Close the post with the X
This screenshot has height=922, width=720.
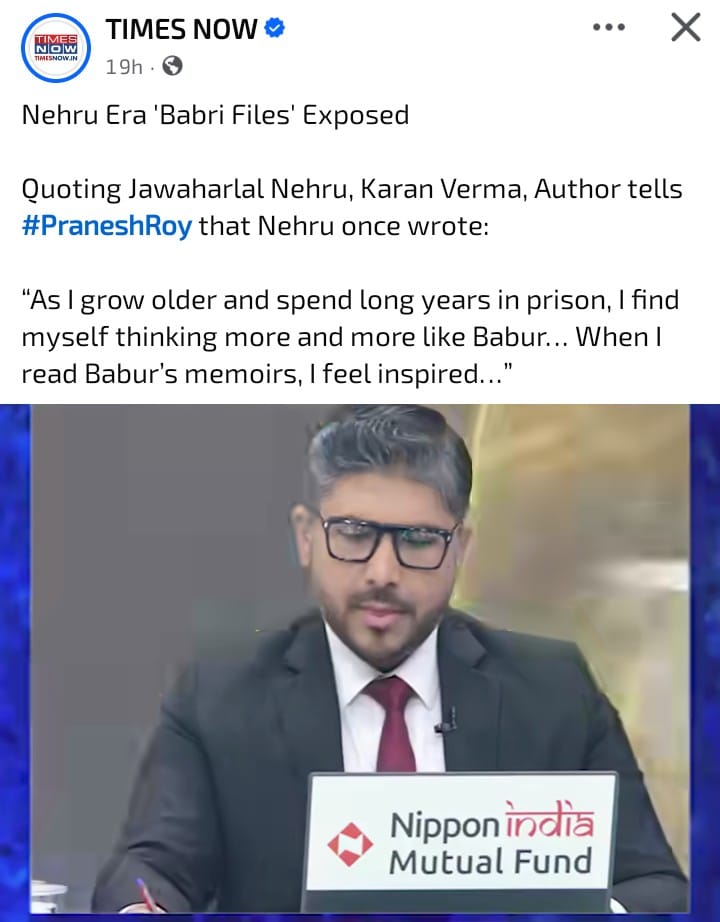[686, 28]
